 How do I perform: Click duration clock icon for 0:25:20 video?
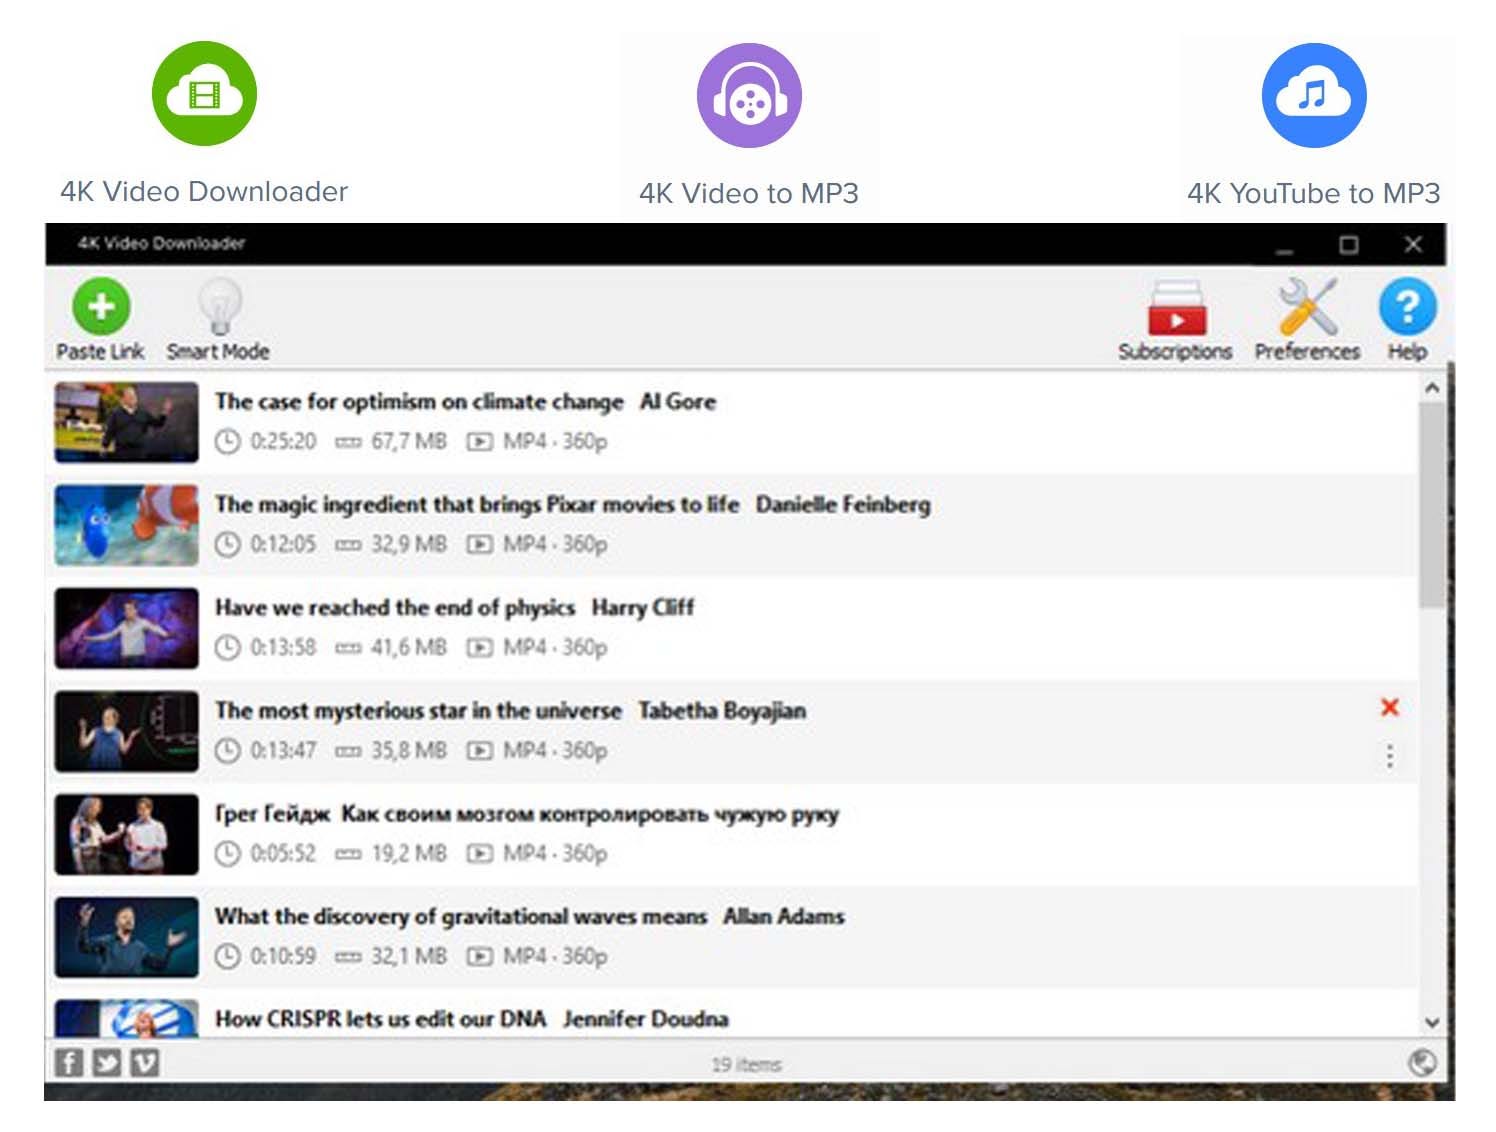[x=228, y=441]
